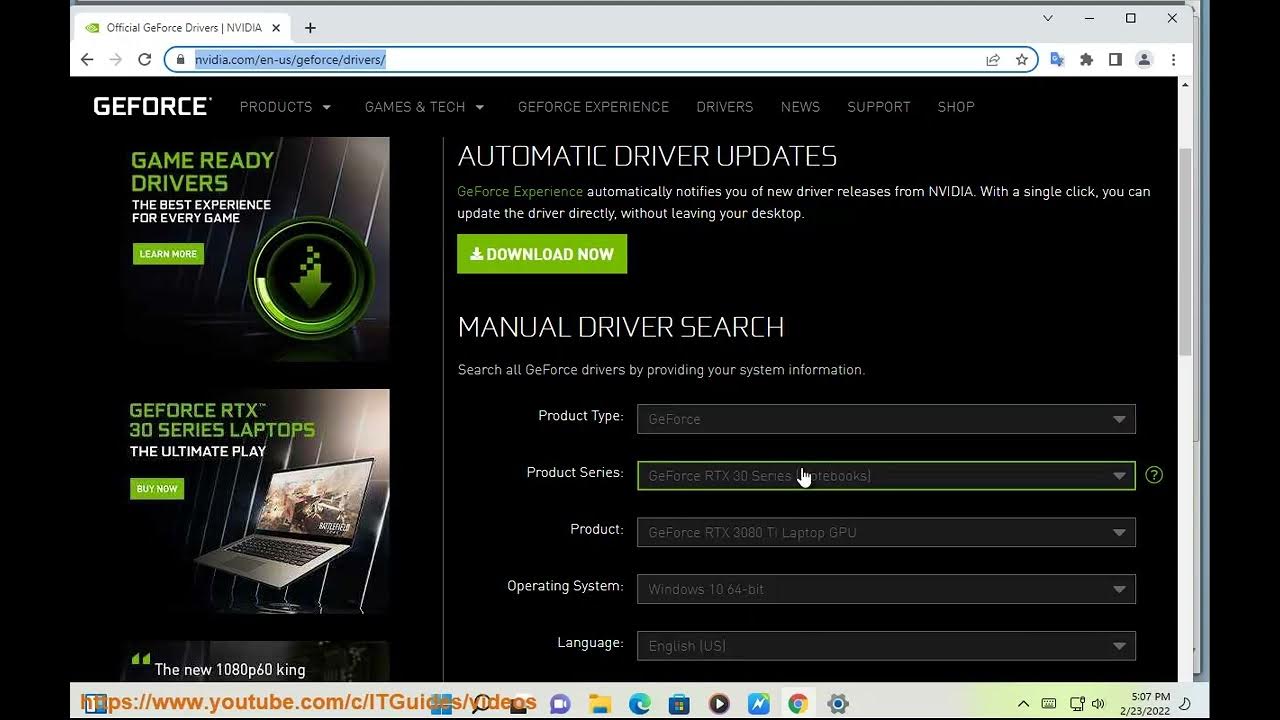Open the media player taskbar icon
Image resolution: width=1280 pixels, height=720 pixels.
click(719, 704)
